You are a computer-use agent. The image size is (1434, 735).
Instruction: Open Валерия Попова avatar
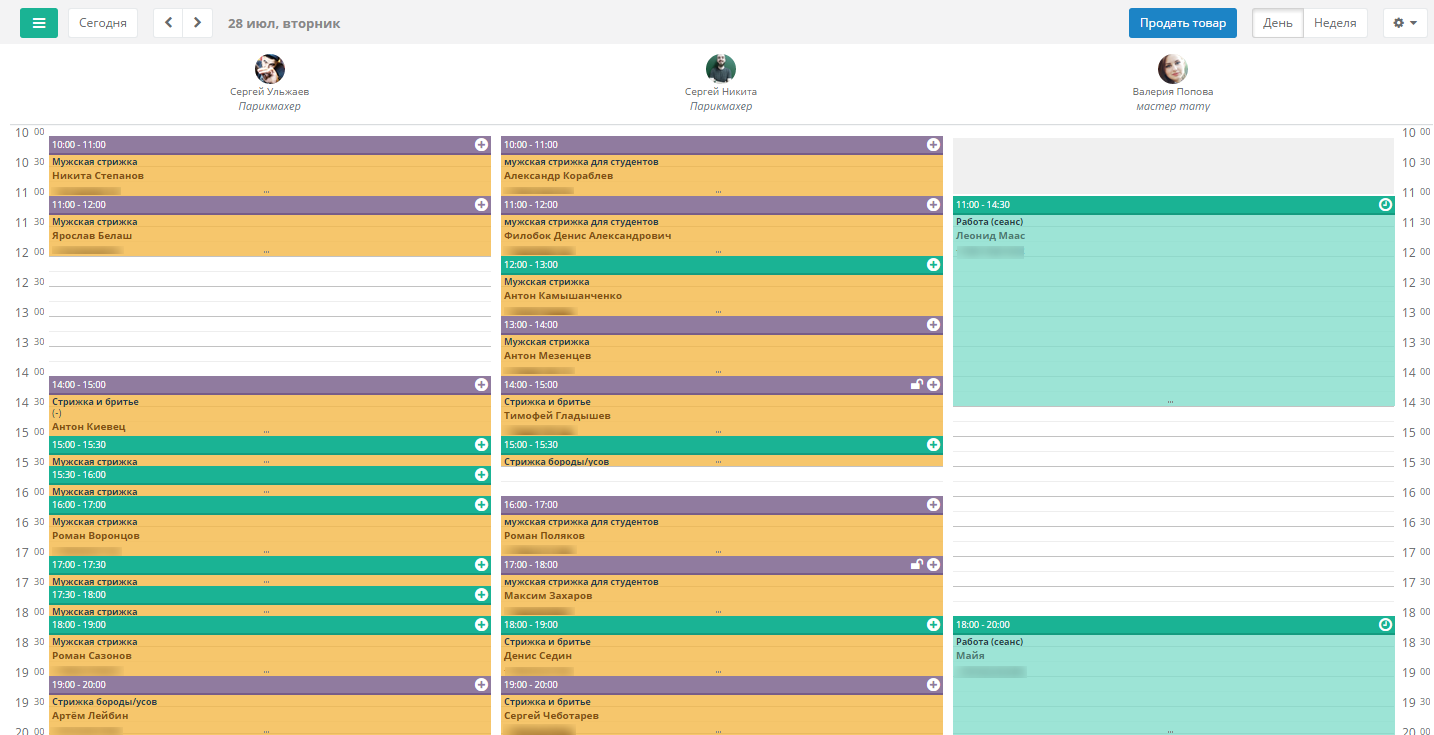coord(1173,69)
